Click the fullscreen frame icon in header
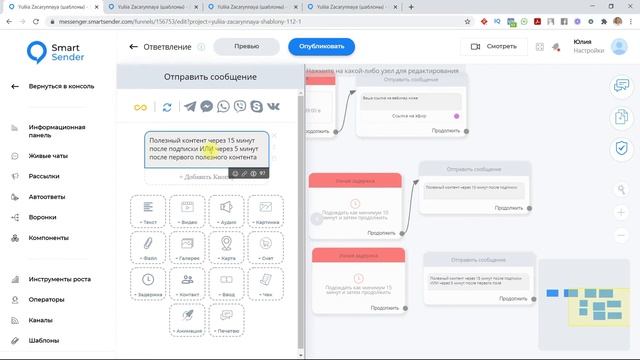 pyautogui.click(x=540, y=47)
